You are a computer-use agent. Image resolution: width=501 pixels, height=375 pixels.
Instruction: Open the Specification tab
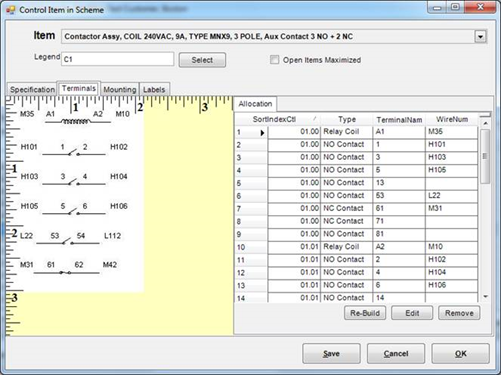point(32,89)
